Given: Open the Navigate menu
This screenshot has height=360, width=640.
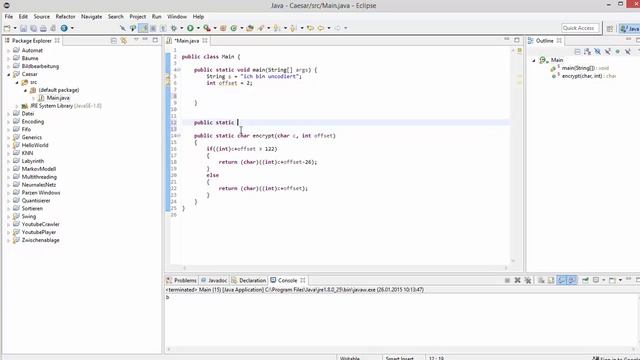Looking at the screenshot, I should click(91, 17).
